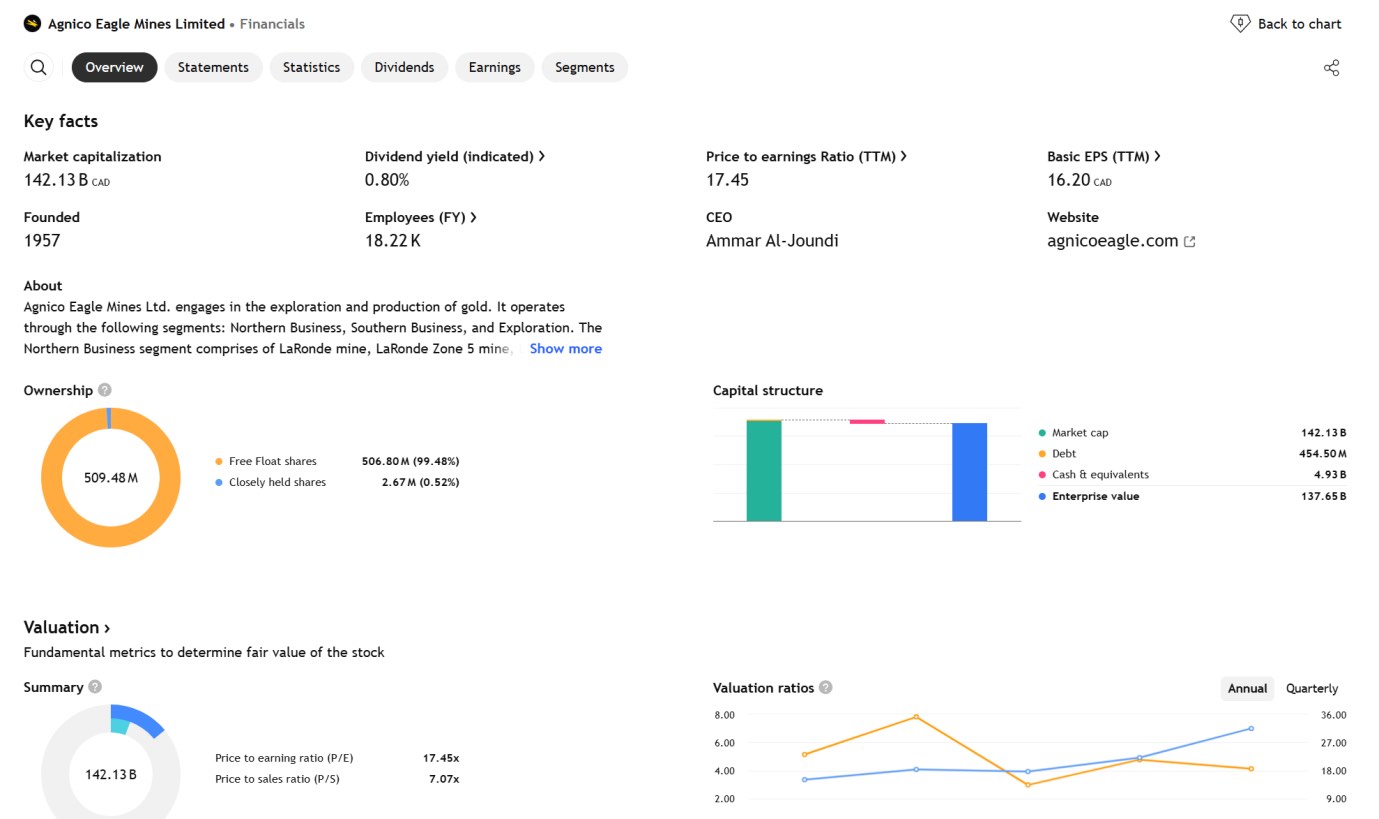Viewport: 1379px width, 819px height.
Task: Click the Price to earning ratio (P/E) row label
Action: coord(284,758)
